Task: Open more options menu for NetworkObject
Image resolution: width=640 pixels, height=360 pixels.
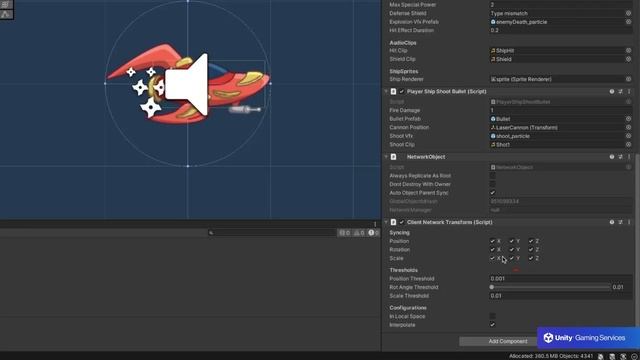Action: pyautogui.click(x=629, y=157)
